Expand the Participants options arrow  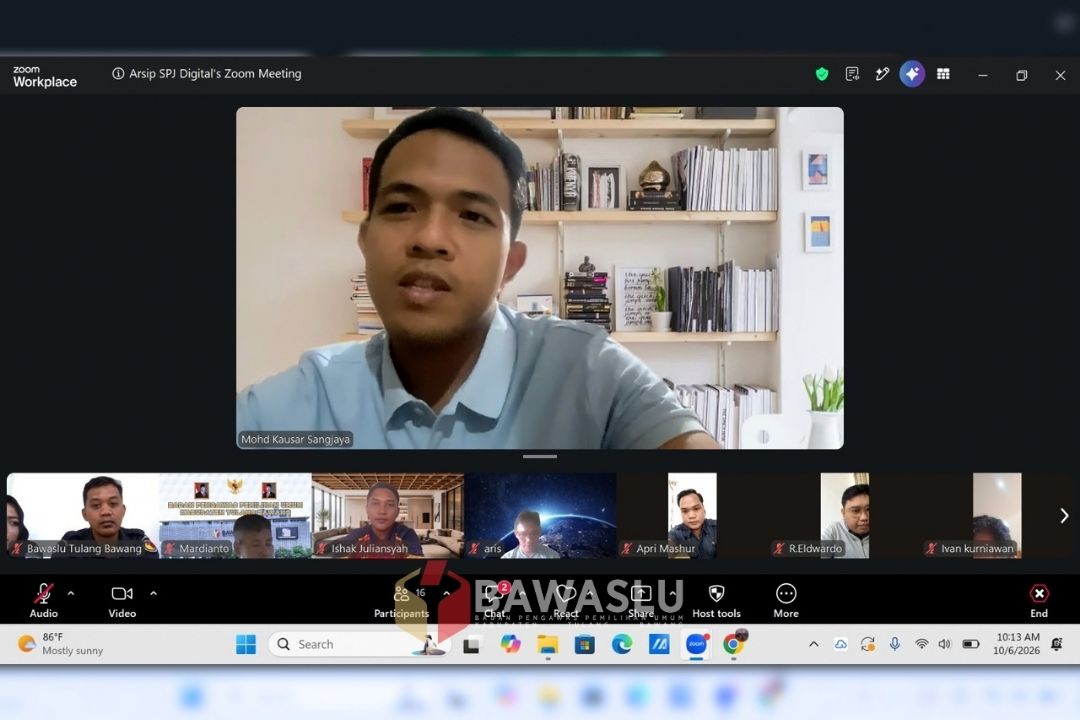coord(446,593)
